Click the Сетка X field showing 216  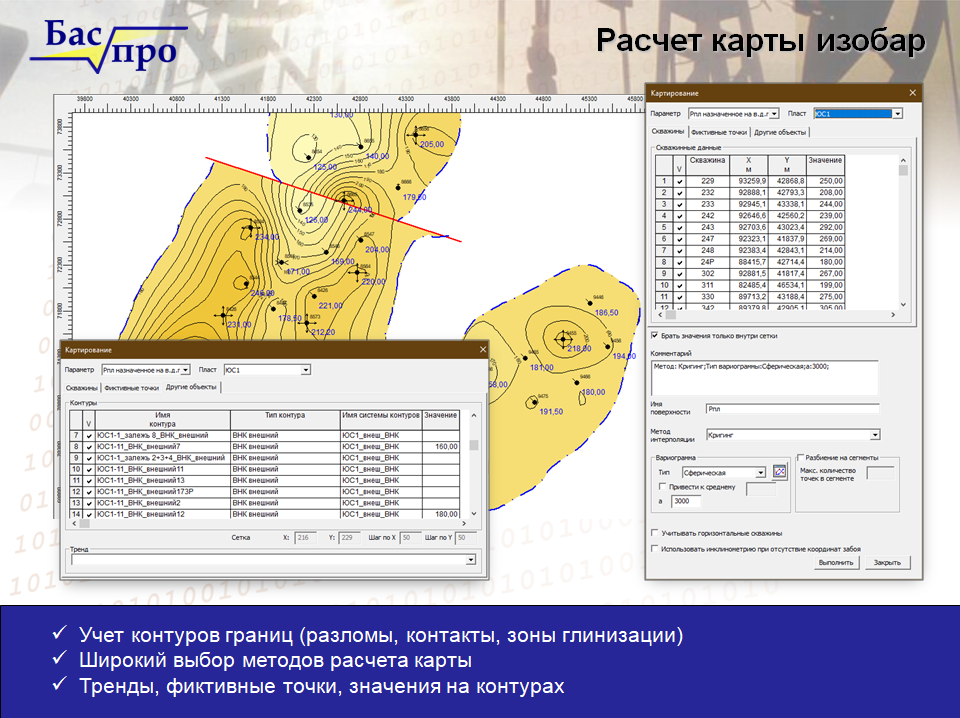[306, 537]
